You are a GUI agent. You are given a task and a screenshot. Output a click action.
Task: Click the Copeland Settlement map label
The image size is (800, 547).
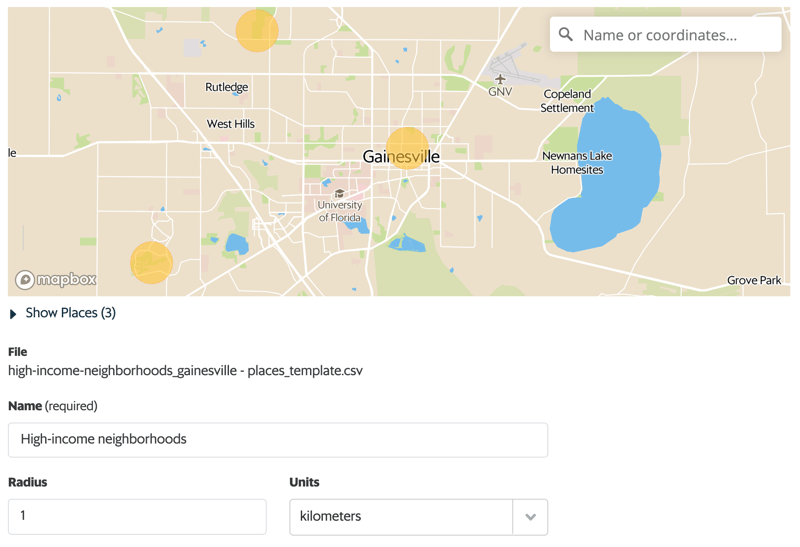(567, 101)
